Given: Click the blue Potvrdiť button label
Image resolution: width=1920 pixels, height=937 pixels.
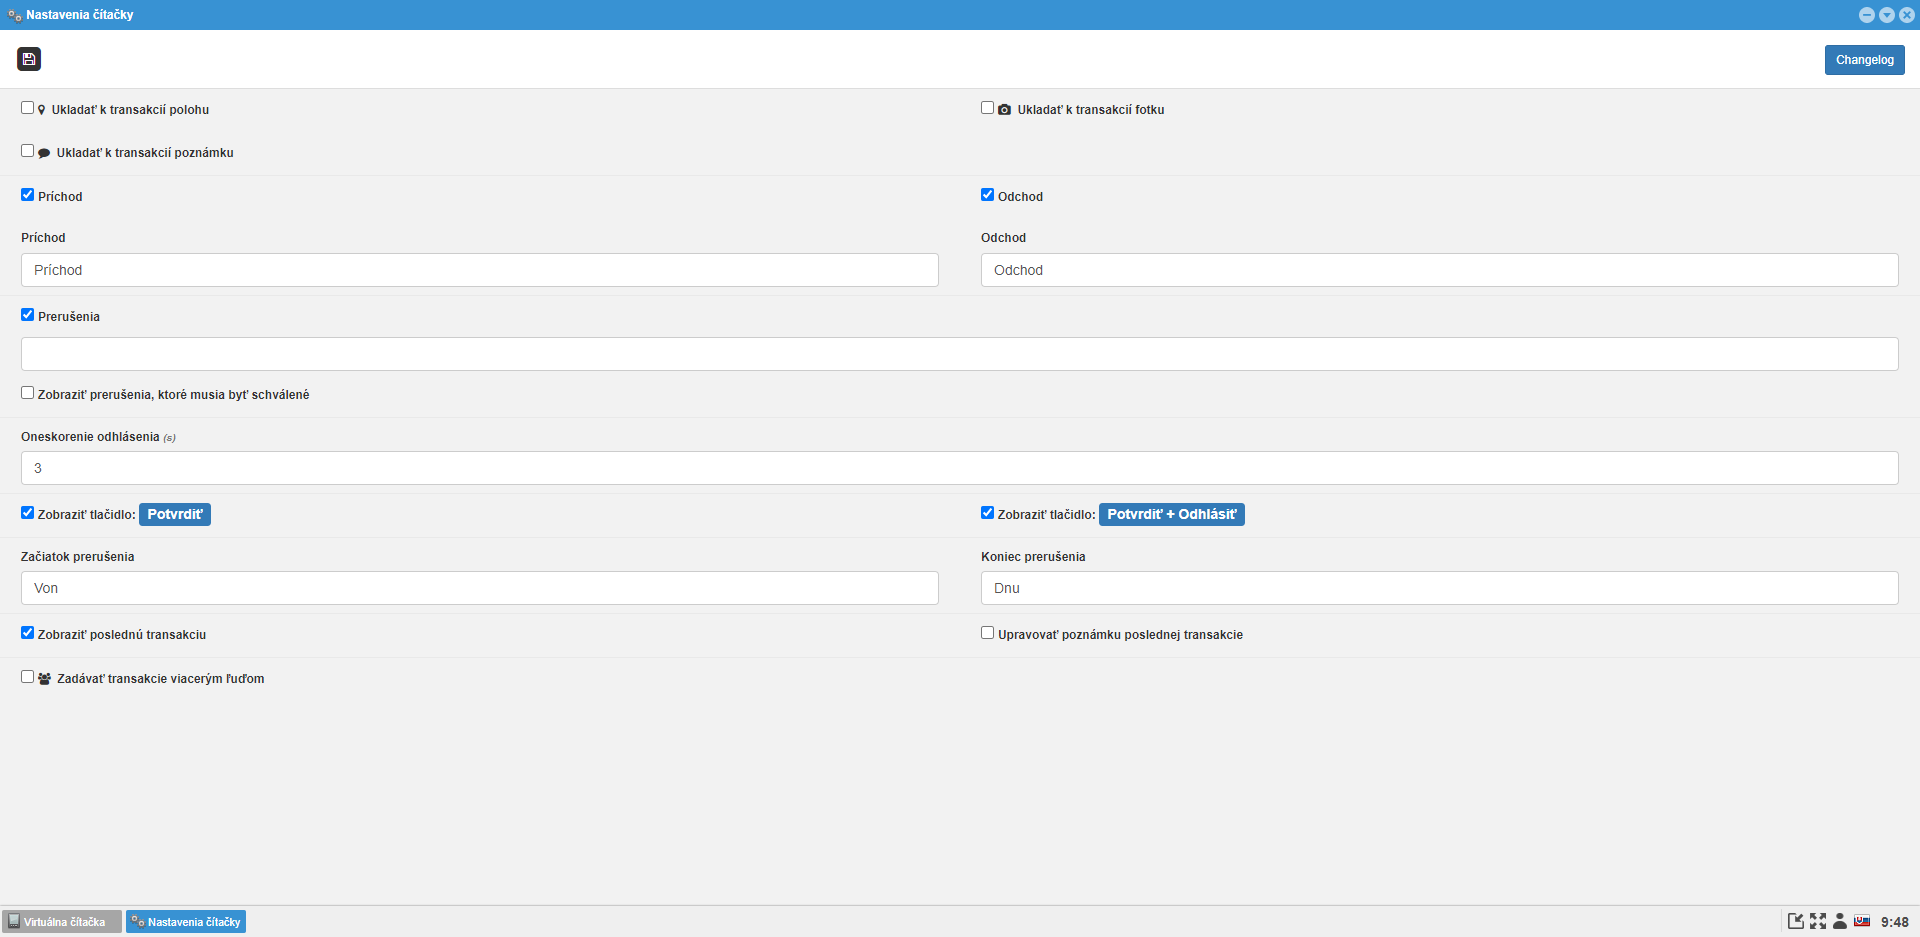Looking at the screenshot, I should [175, 514].
